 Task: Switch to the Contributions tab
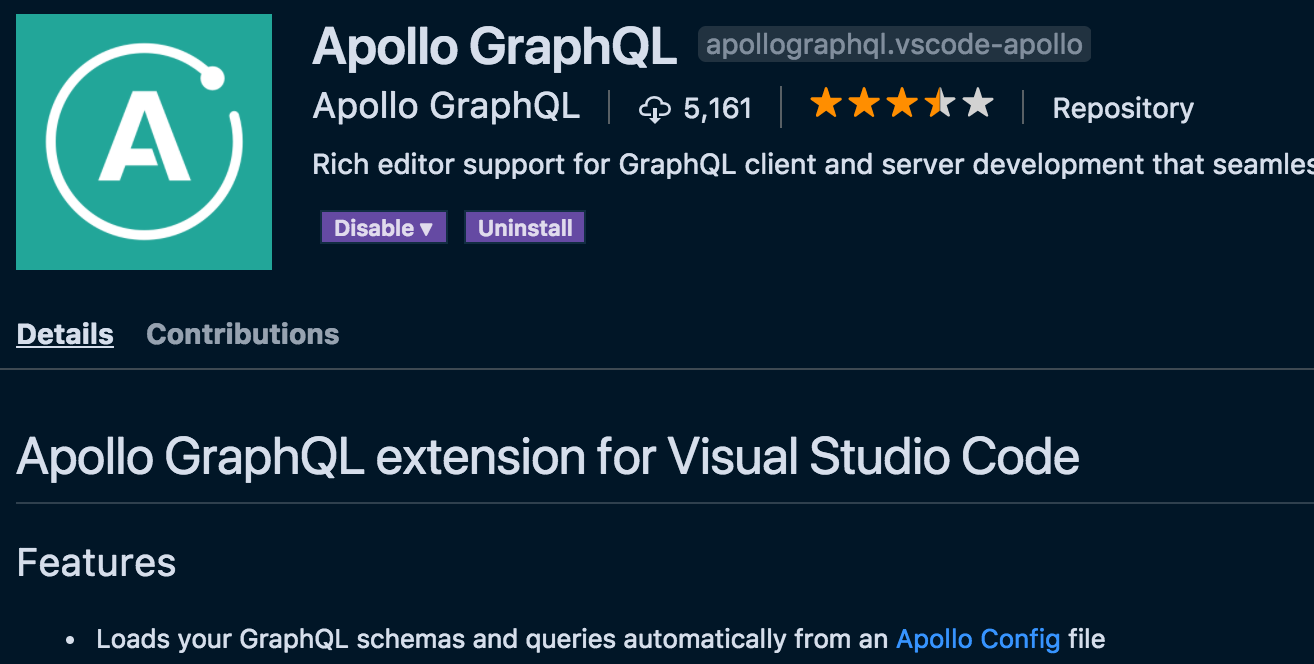coord(242,334)
